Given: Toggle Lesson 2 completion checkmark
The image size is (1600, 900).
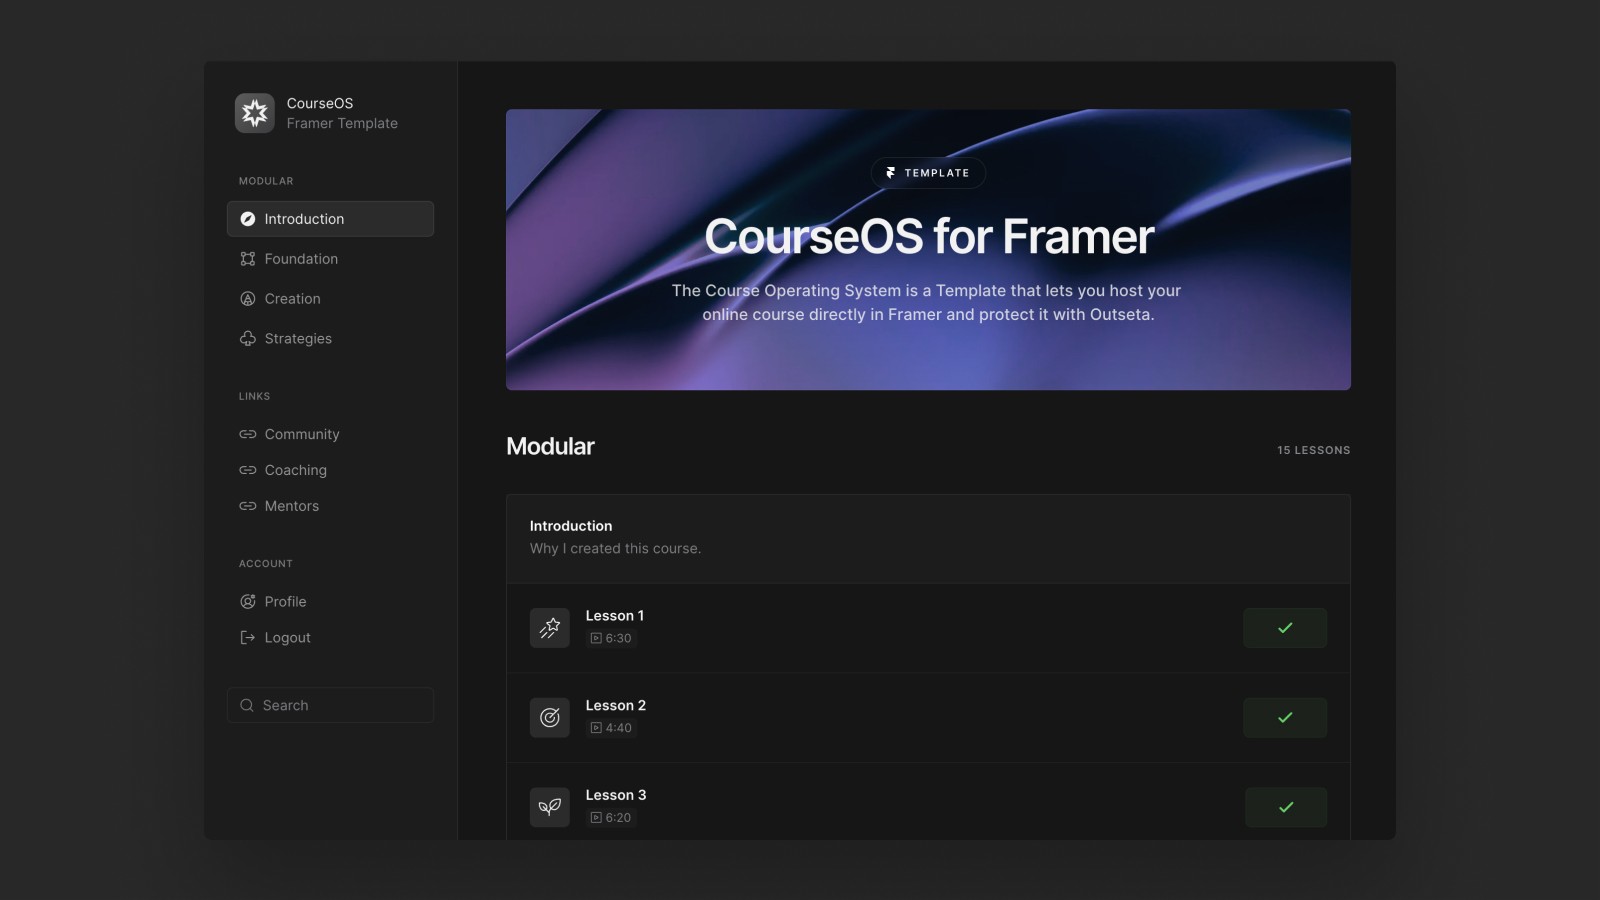Looking at the screenshot, I should [x=1285, y=718].
